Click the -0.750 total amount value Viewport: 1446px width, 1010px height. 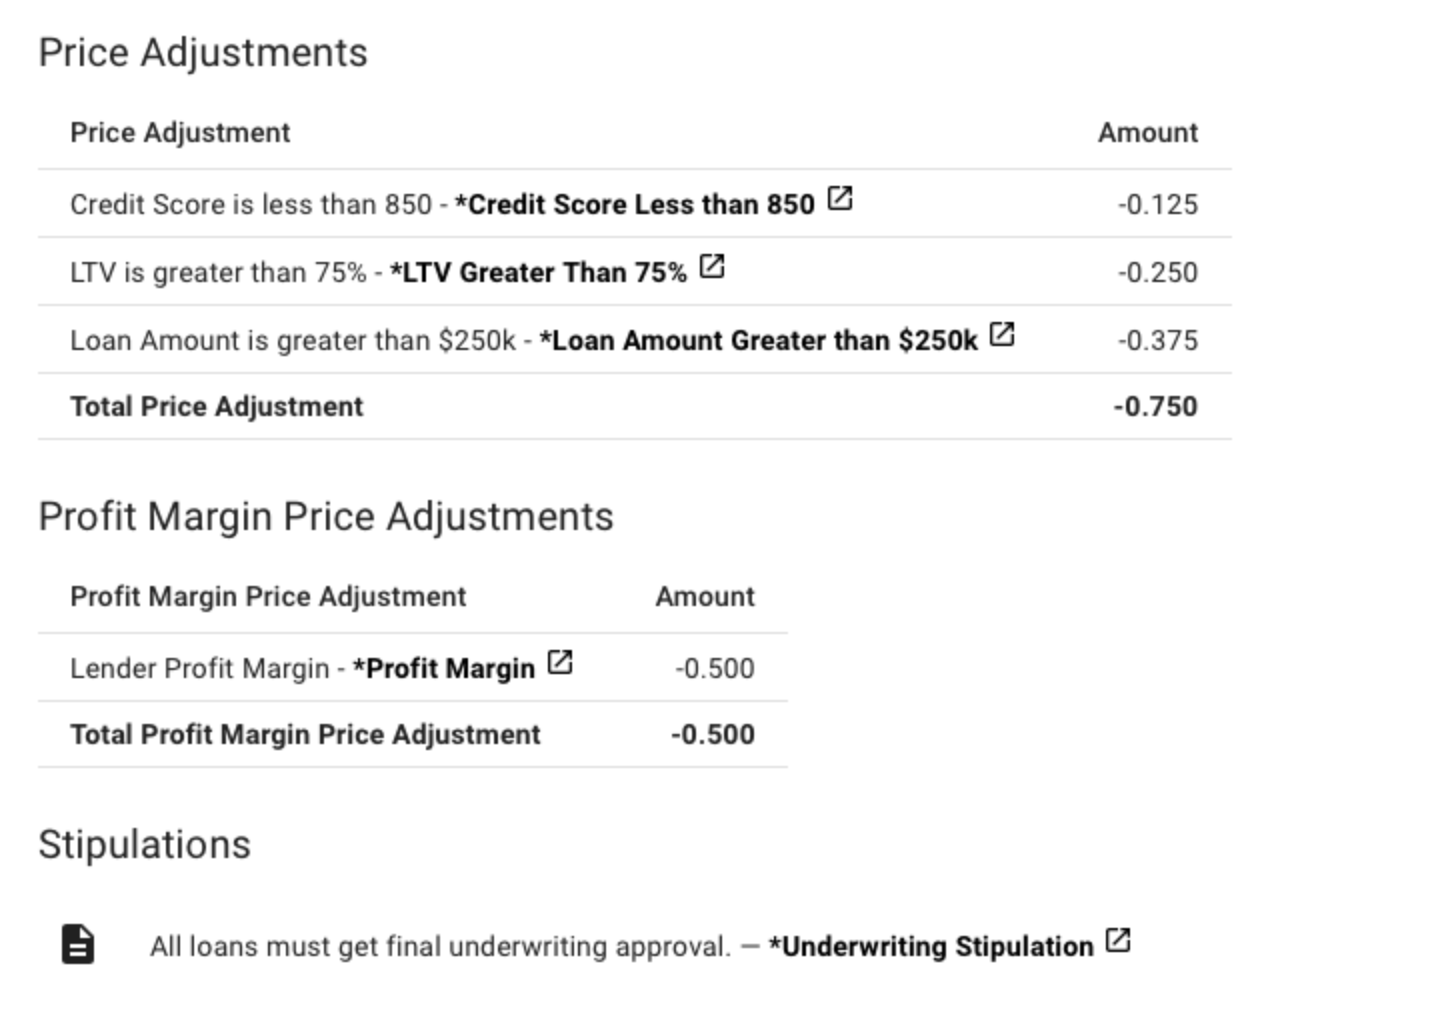point(1155,406)
